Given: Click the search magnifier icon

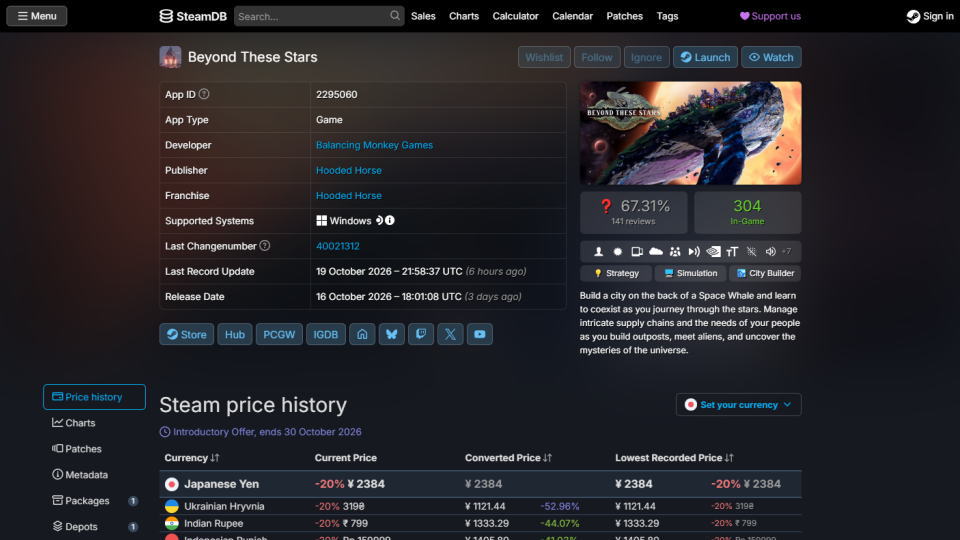Looking at the screenshot, I should coord(395,16).
